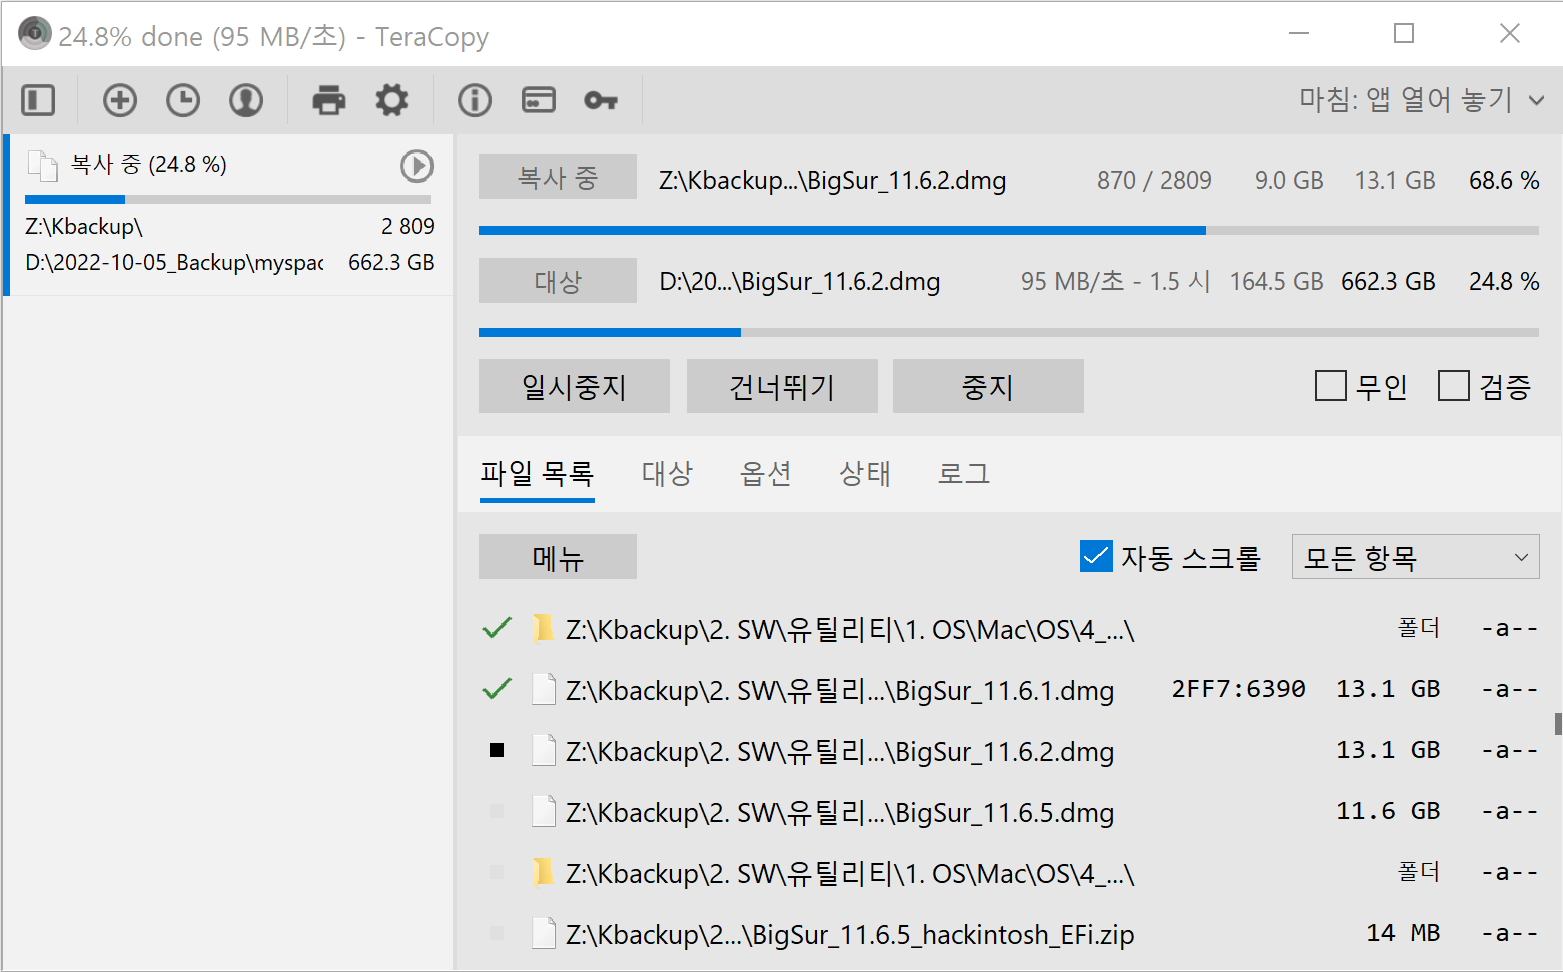Uncheck the 자동 스크롤 checkbox

pyautogui.click(x=1096, y=556)
